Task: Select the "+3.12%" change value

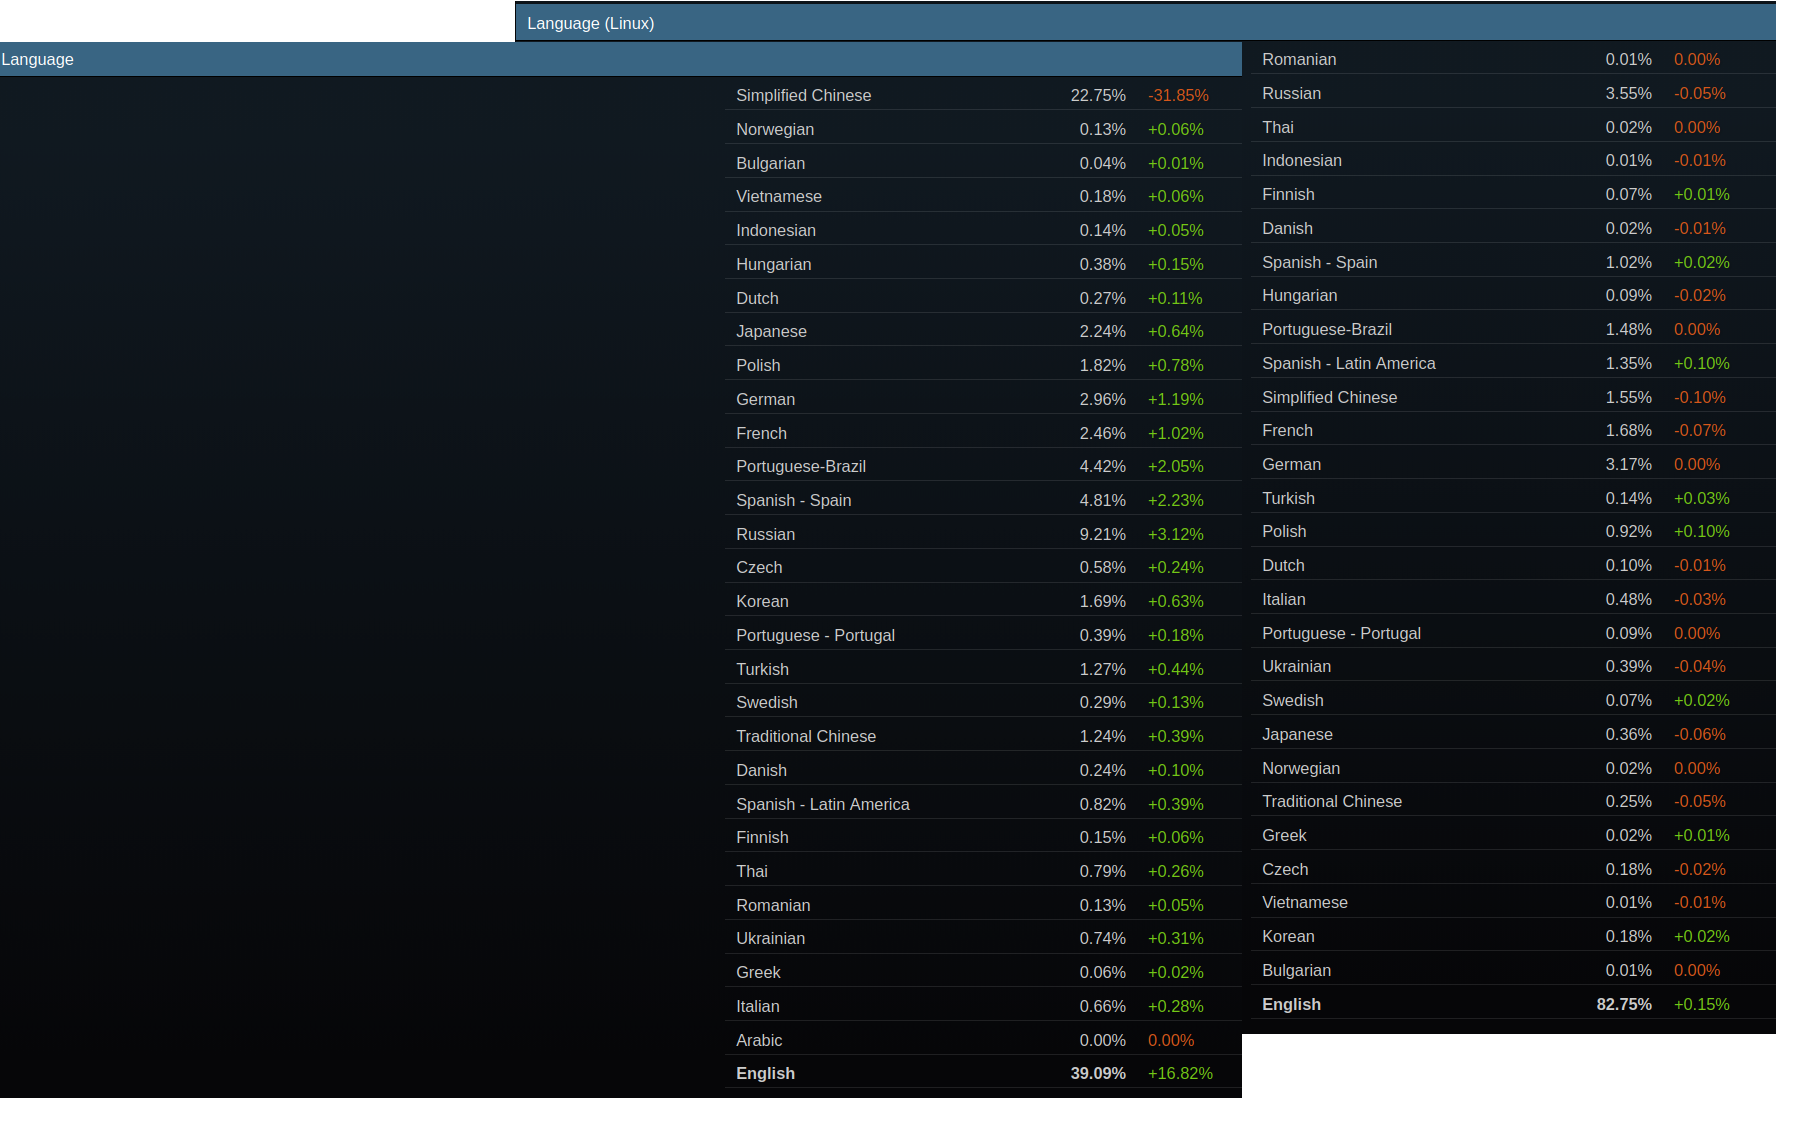Action: tap(1176, 534)
